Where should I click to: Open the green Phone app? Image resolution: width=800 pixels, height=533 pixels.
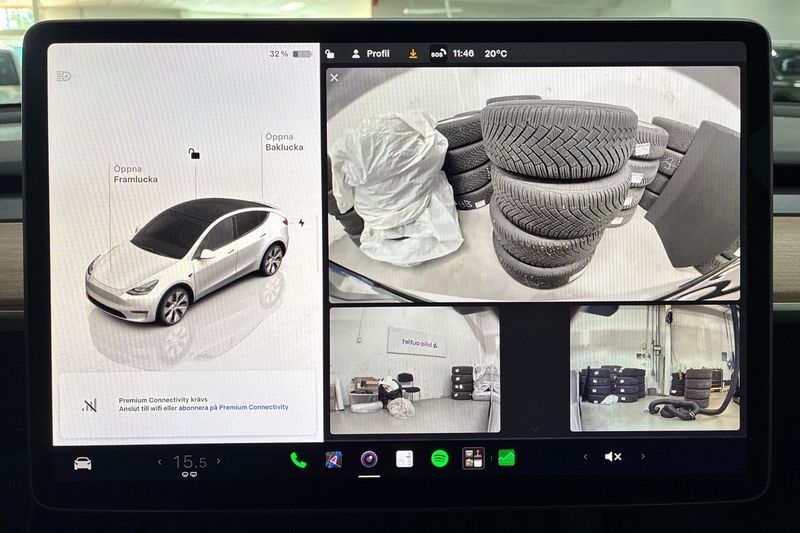(x=298, y=460)
